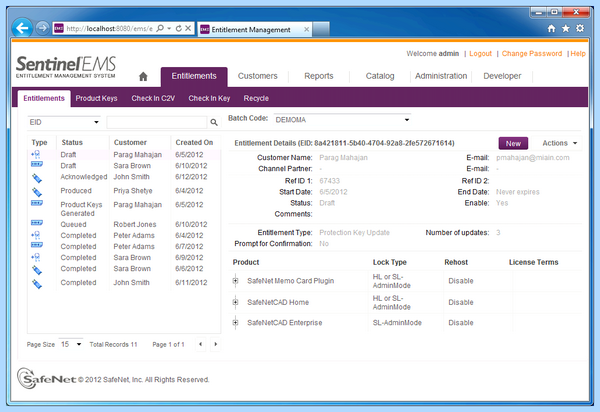Open browser tools gear icon

580,28
